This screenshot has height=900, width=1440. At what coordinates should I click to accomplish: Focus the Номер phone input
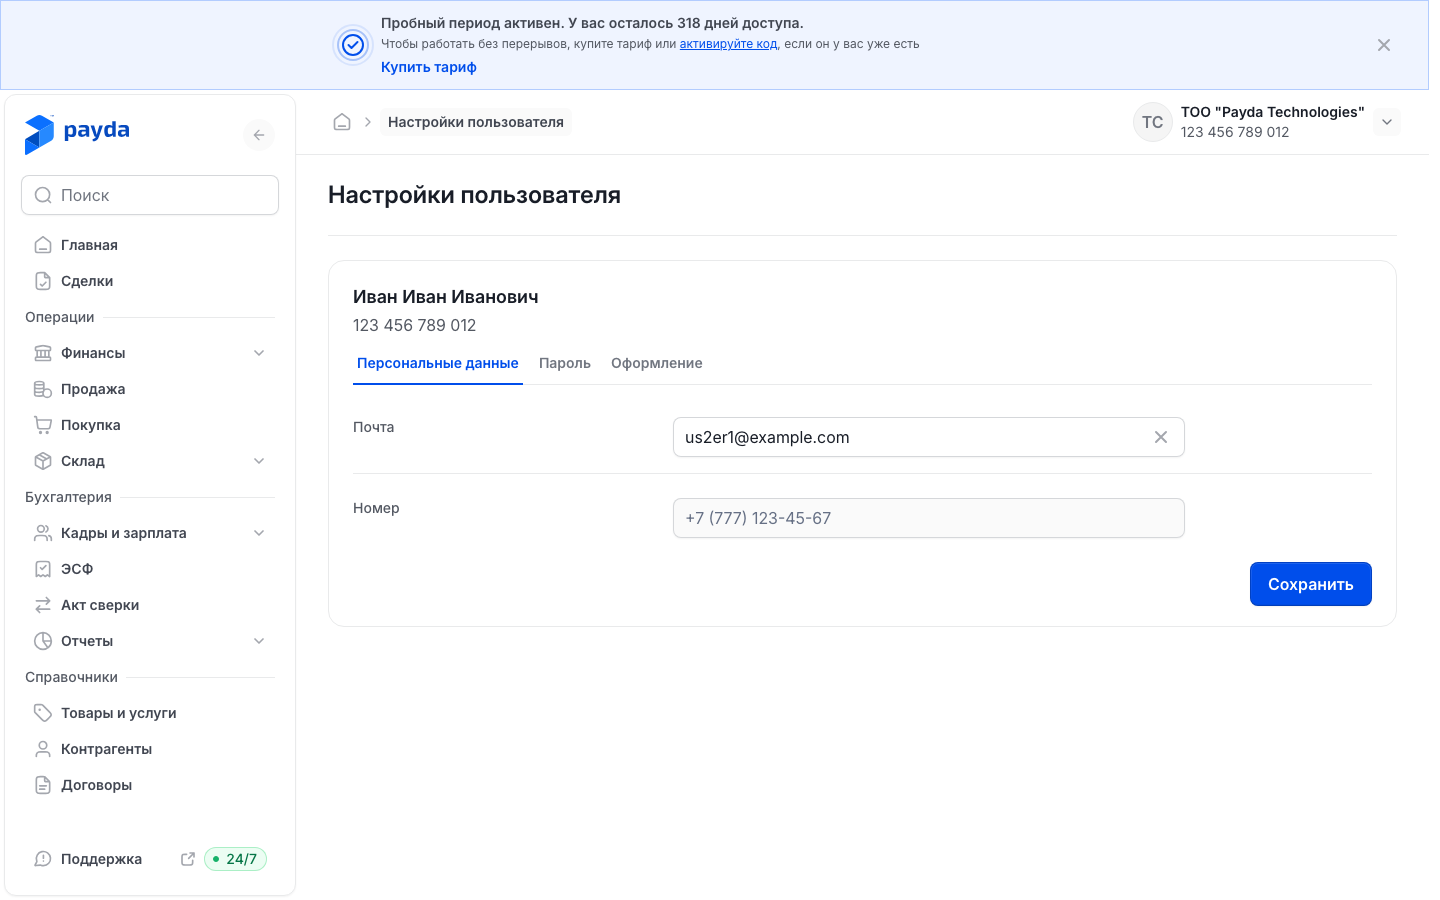[x=929, y=518]
